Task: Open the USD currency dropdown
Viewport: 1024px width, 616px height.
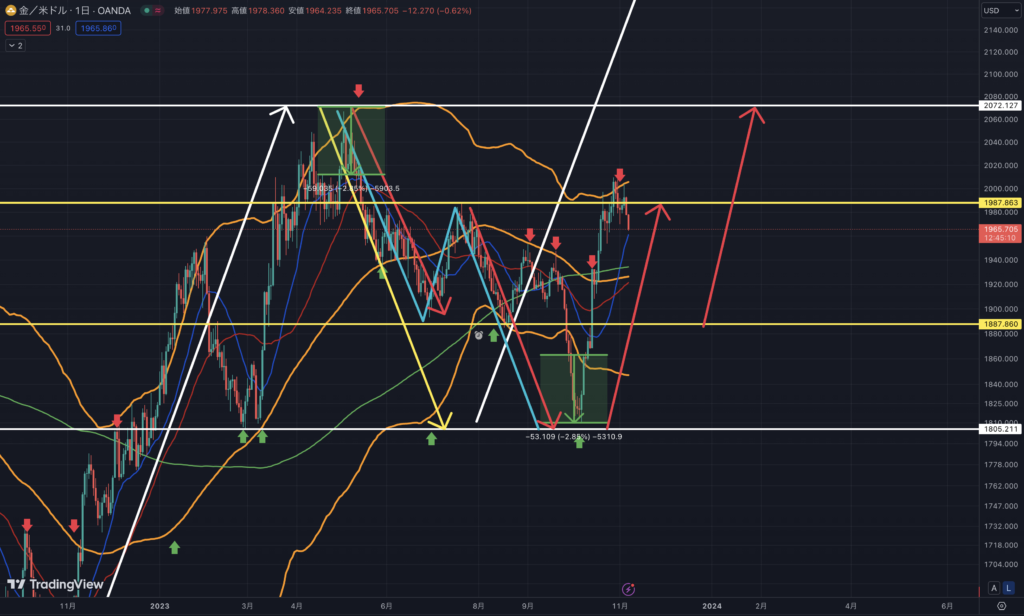Action: (1000, 10)
